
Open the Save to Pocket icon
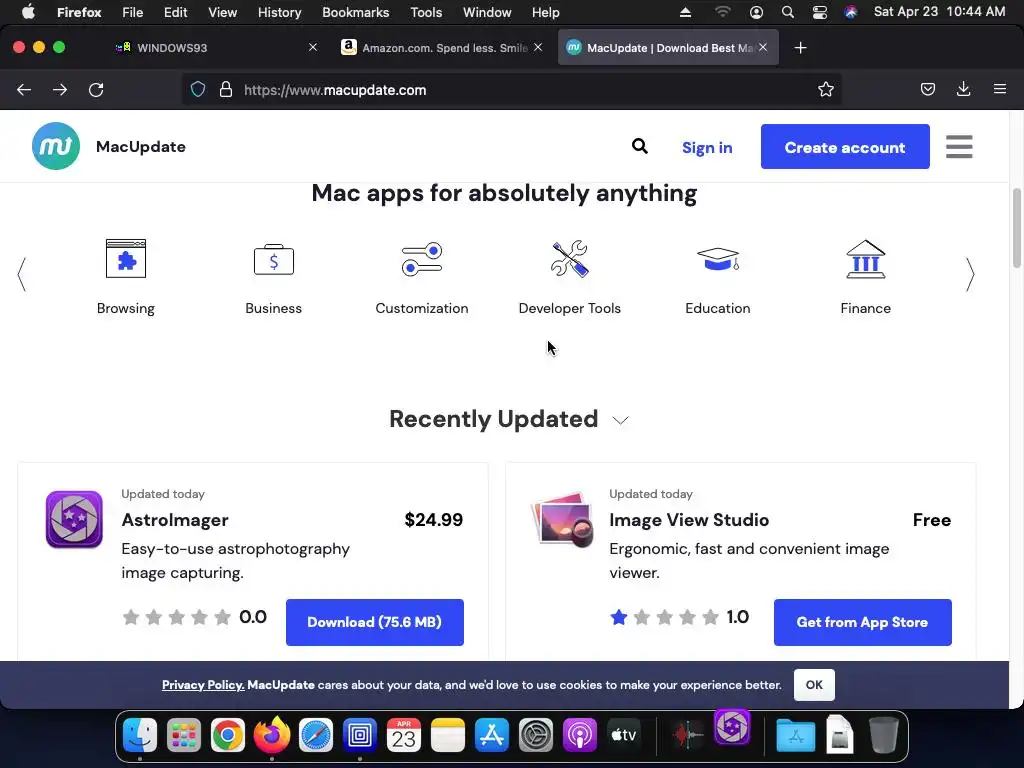[x=927, y=89]
